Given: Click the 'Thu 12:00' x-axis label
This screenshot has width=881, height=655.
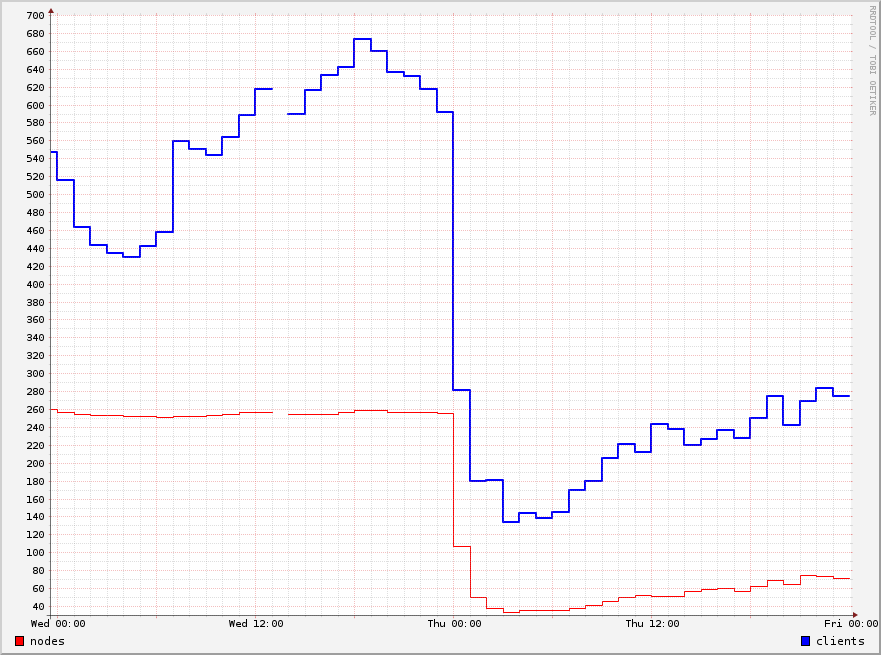Looking at the screenshot, I should tap(652, 624).
